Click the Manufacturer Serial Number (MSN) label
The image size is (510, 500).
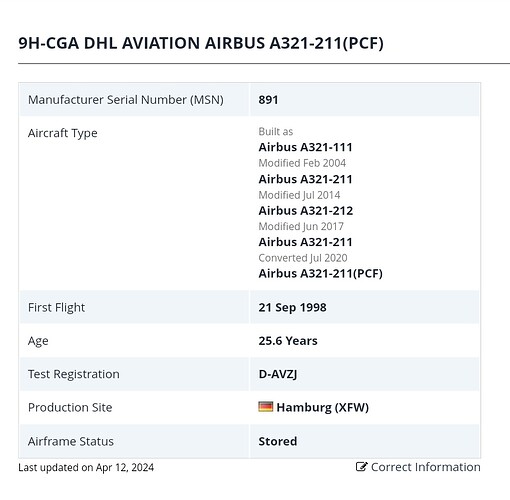[126, 100]
